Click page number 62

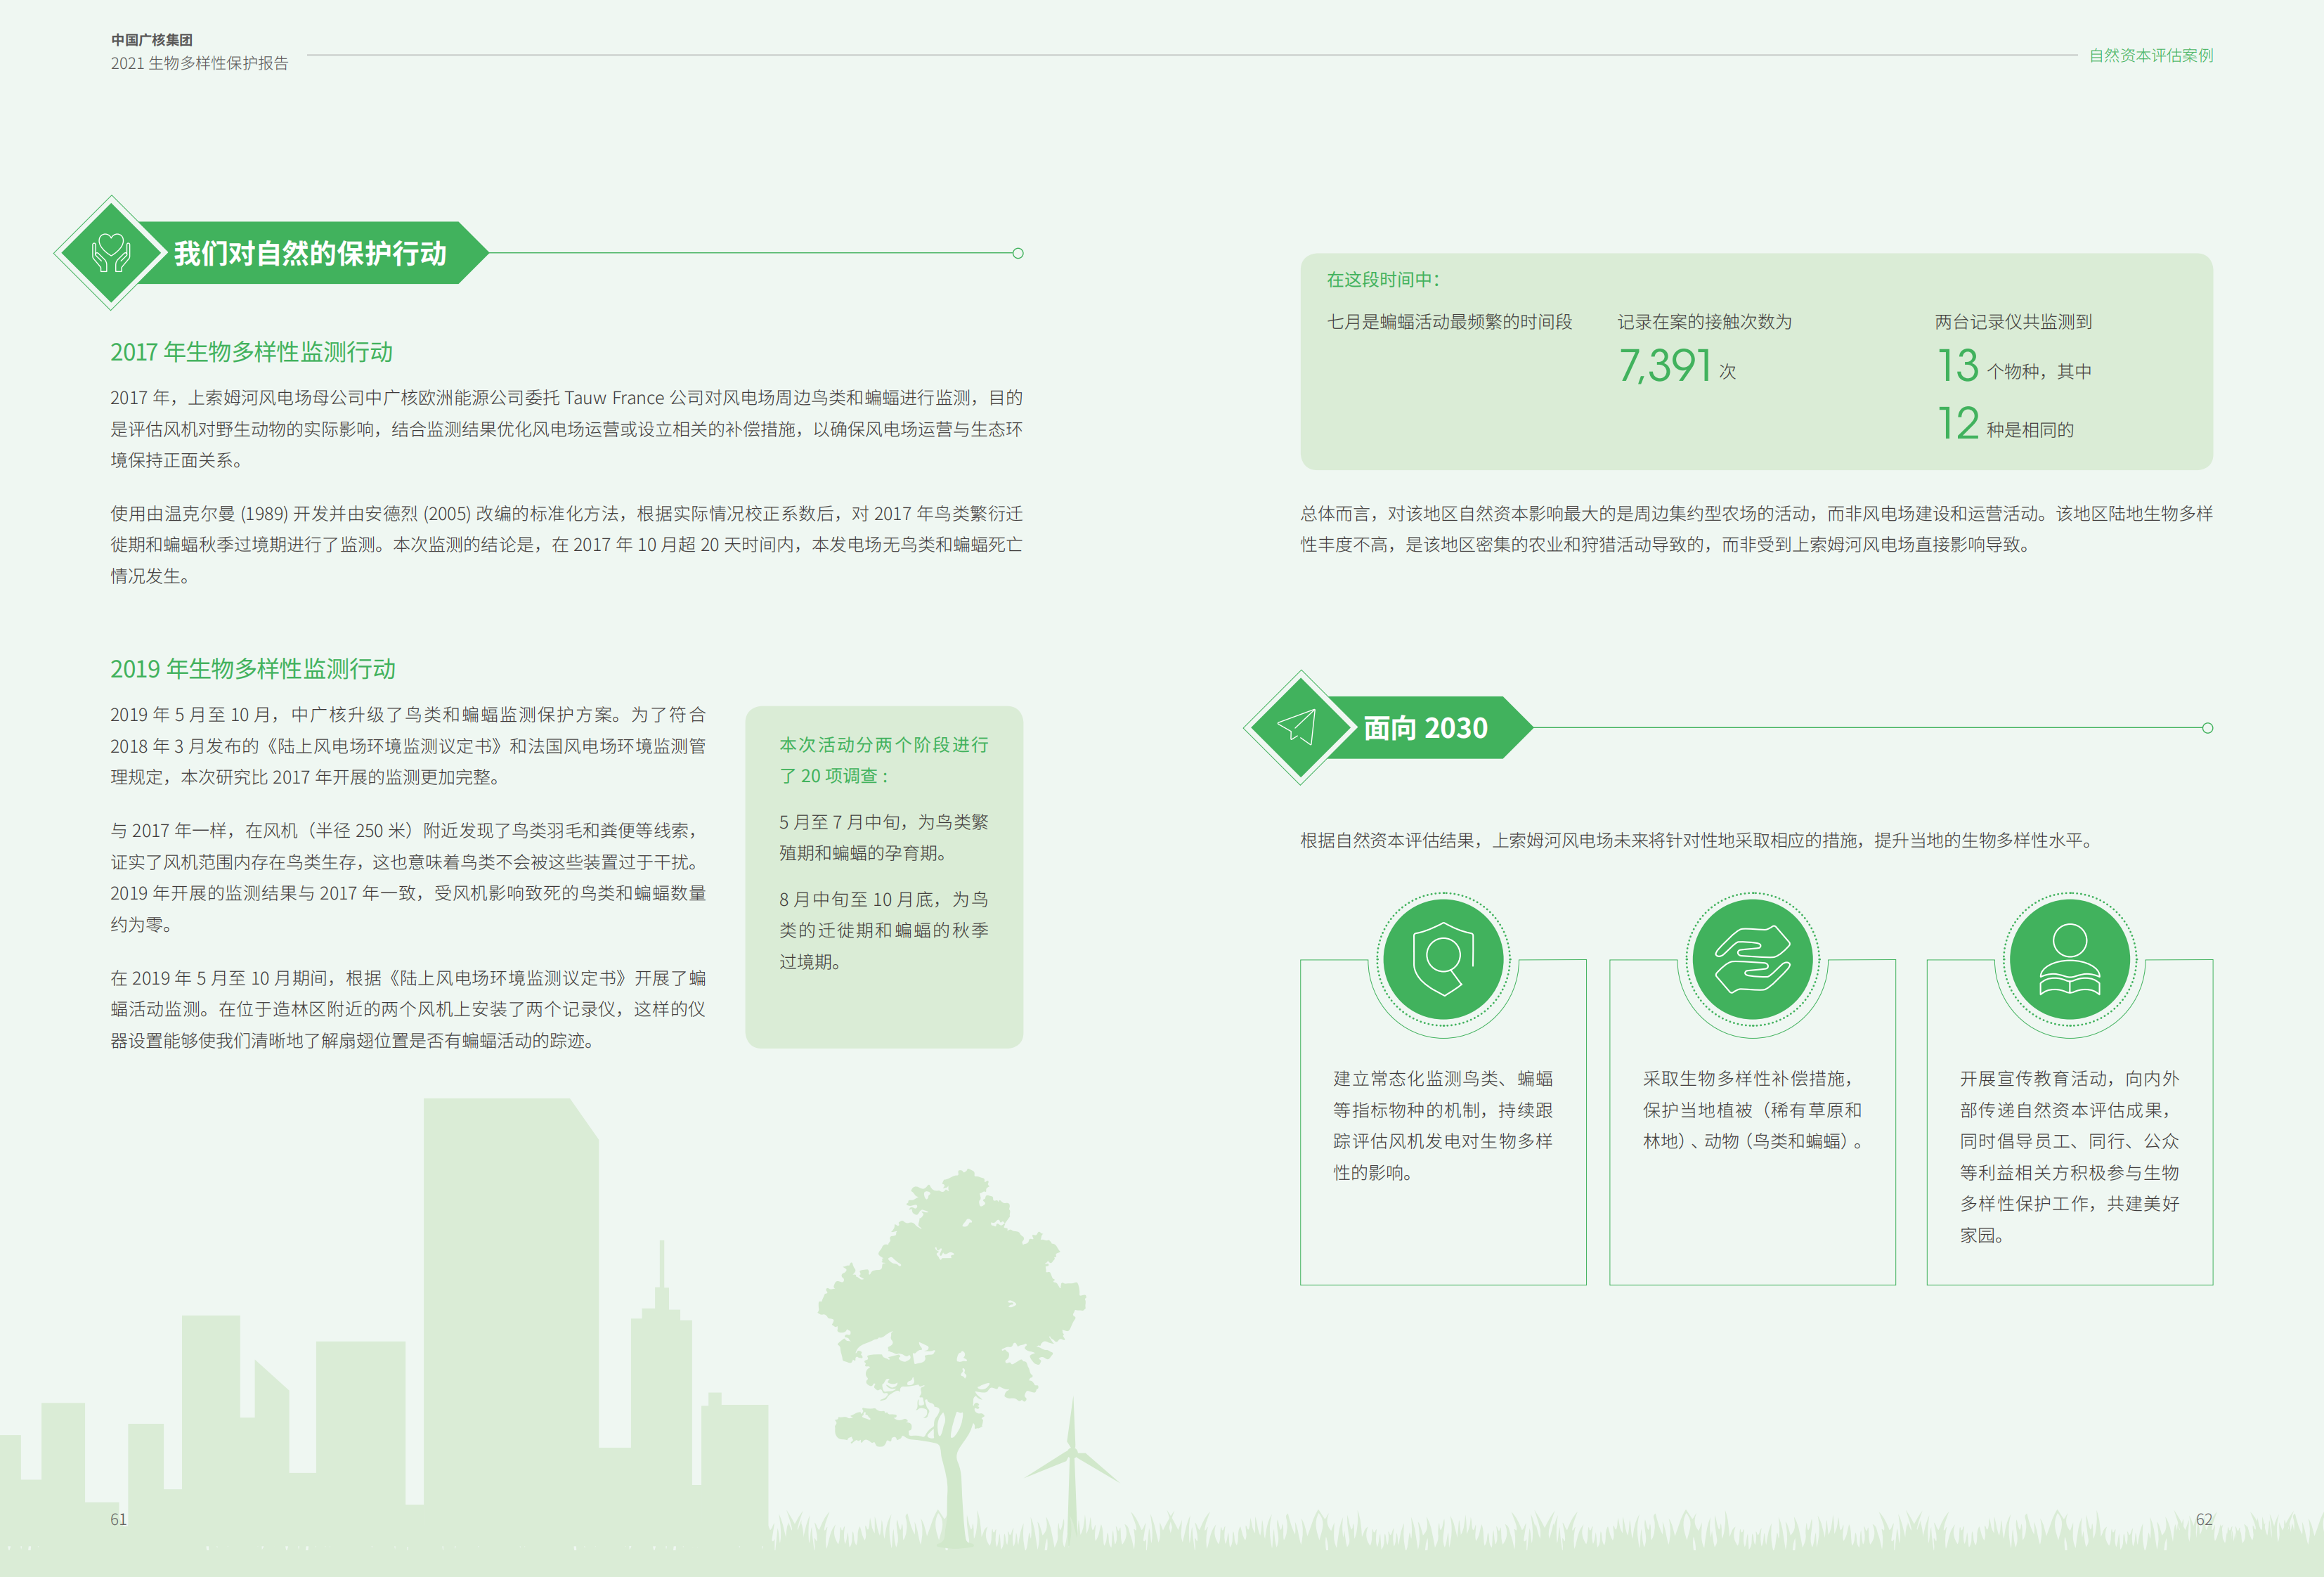[2204, 1519]
